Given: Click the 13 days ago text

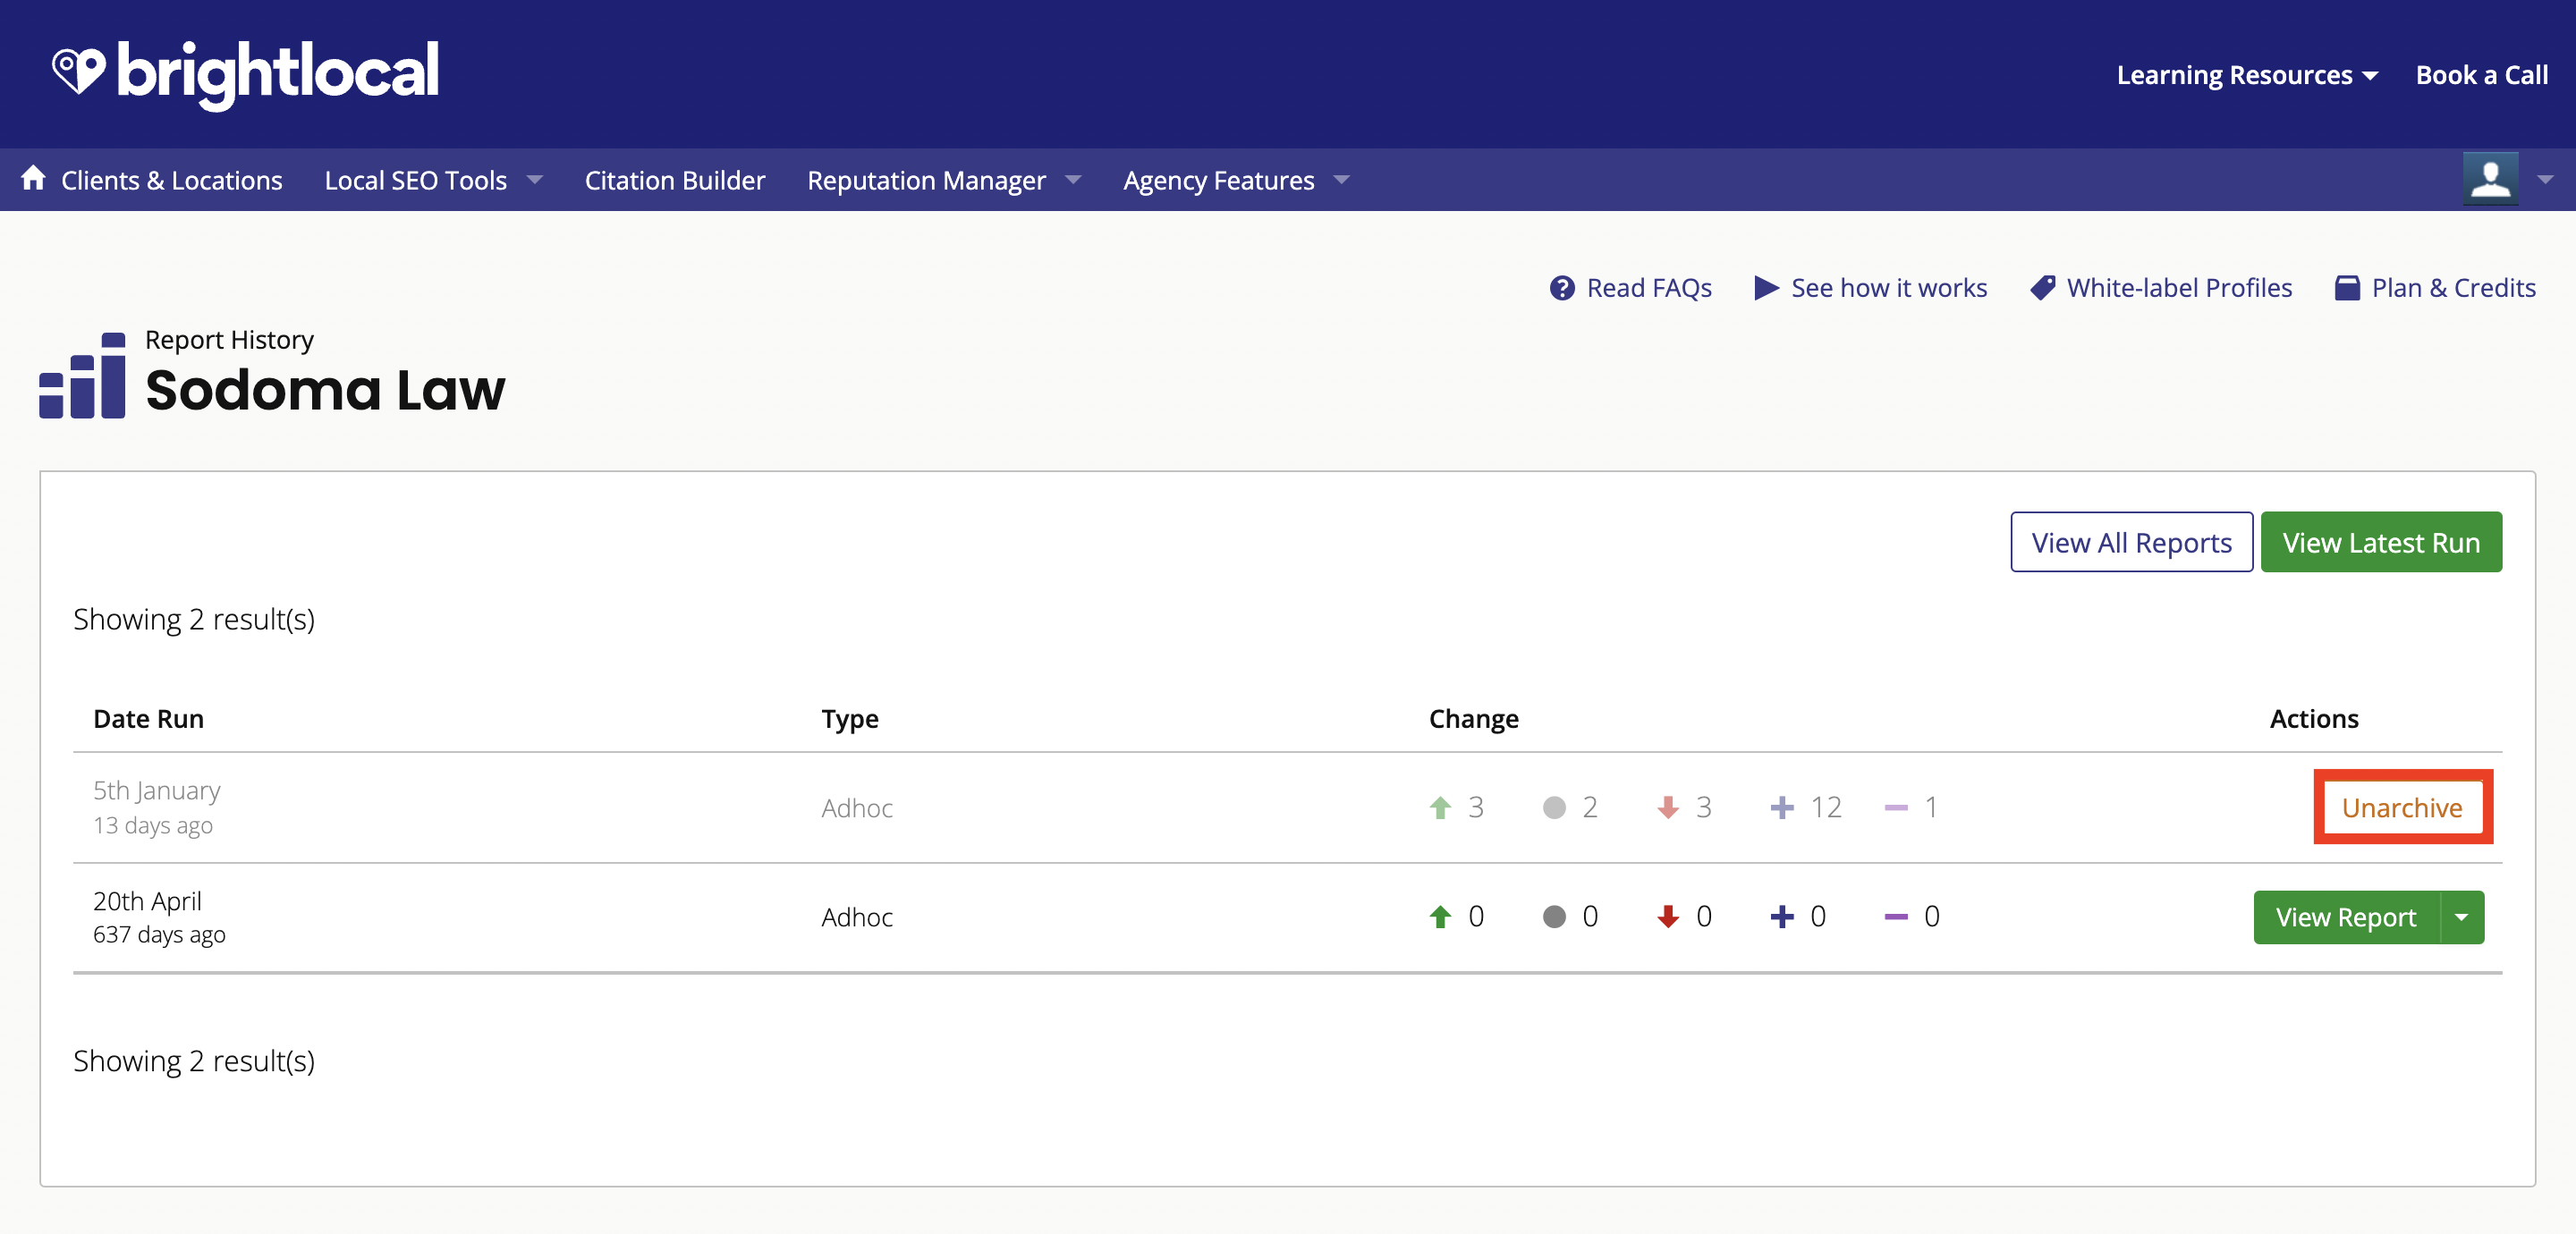Looking at the screenshot, I should coord(152,825).
